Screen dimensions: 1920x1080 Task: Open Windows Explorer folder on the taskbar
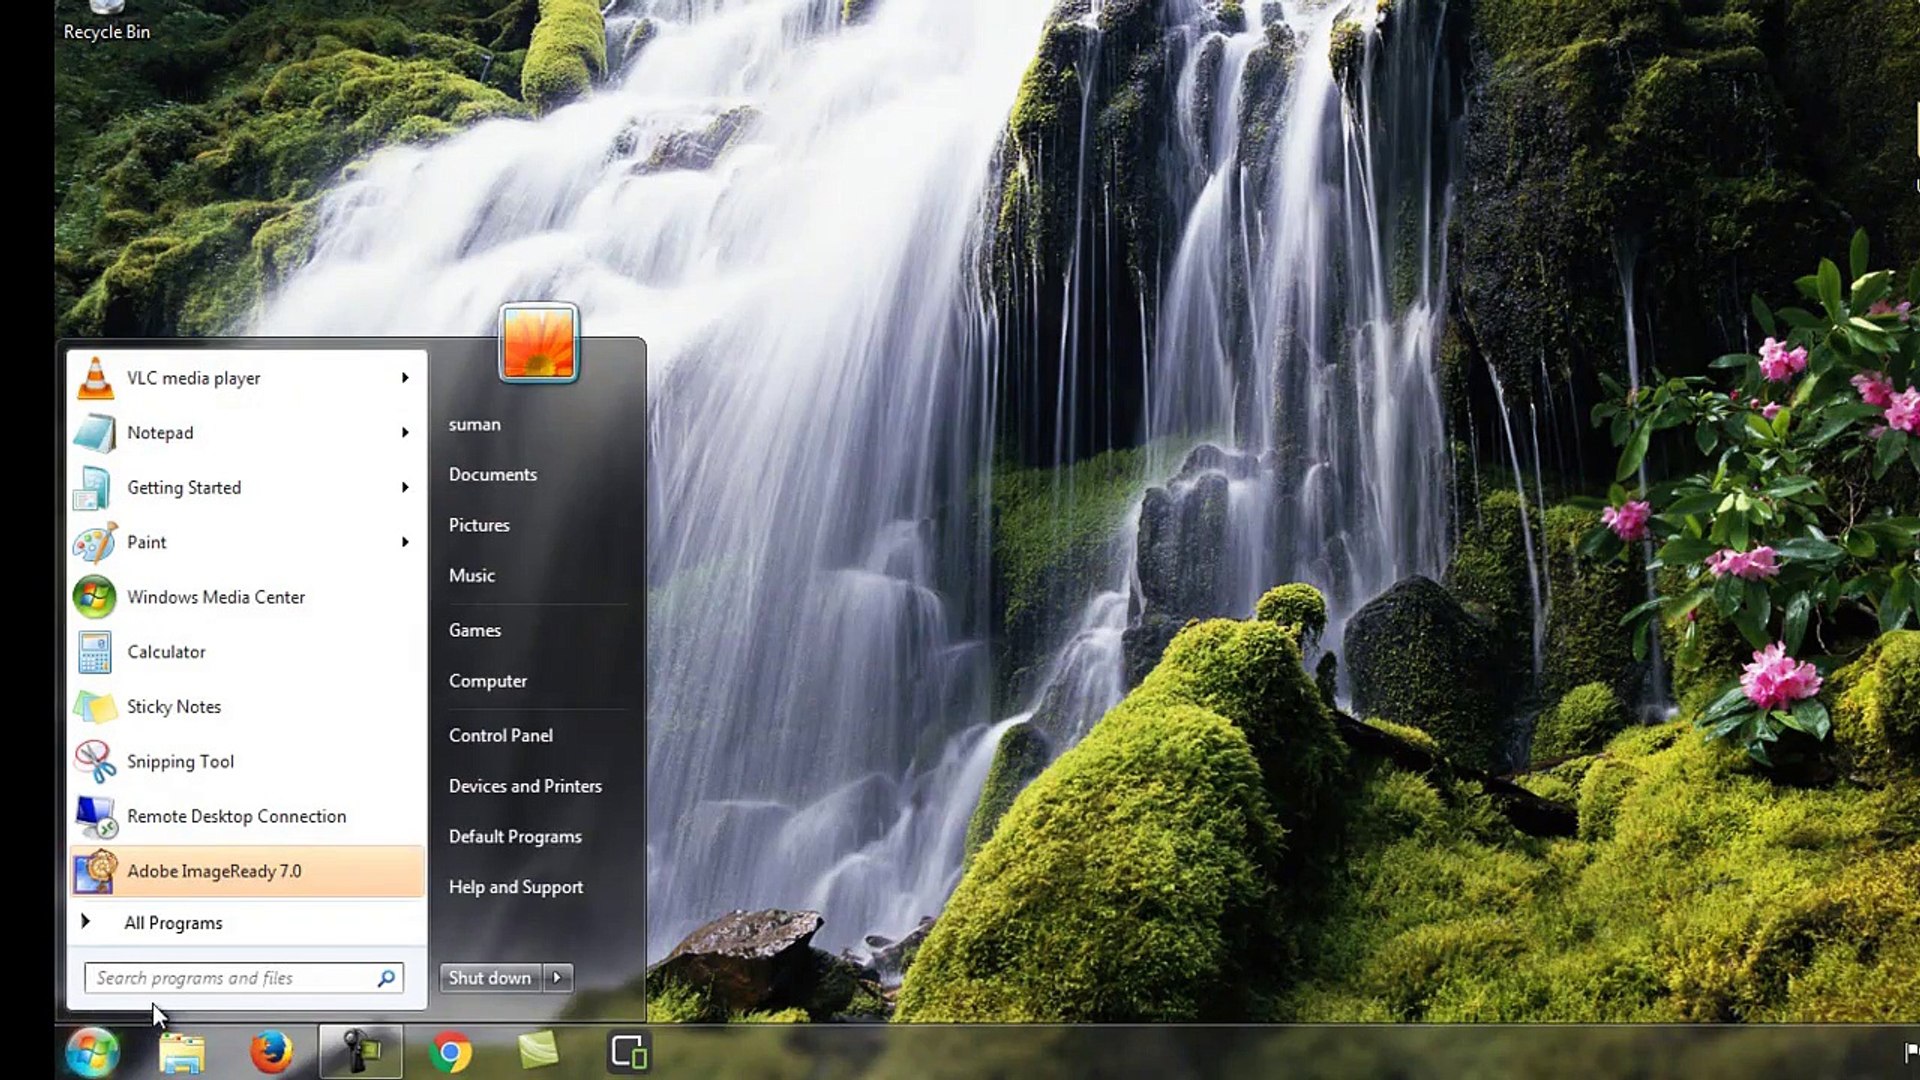pos(181,1052)
